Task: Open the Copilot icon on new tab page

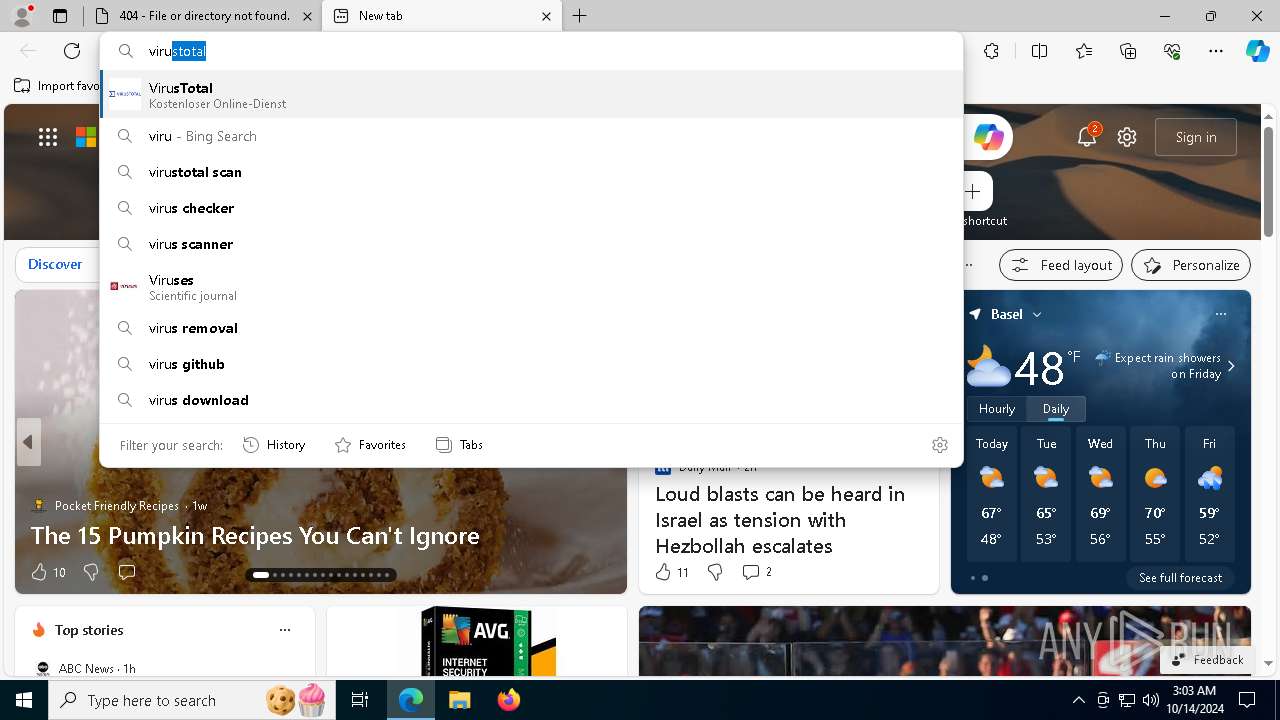Action: [x=988, y=137]
